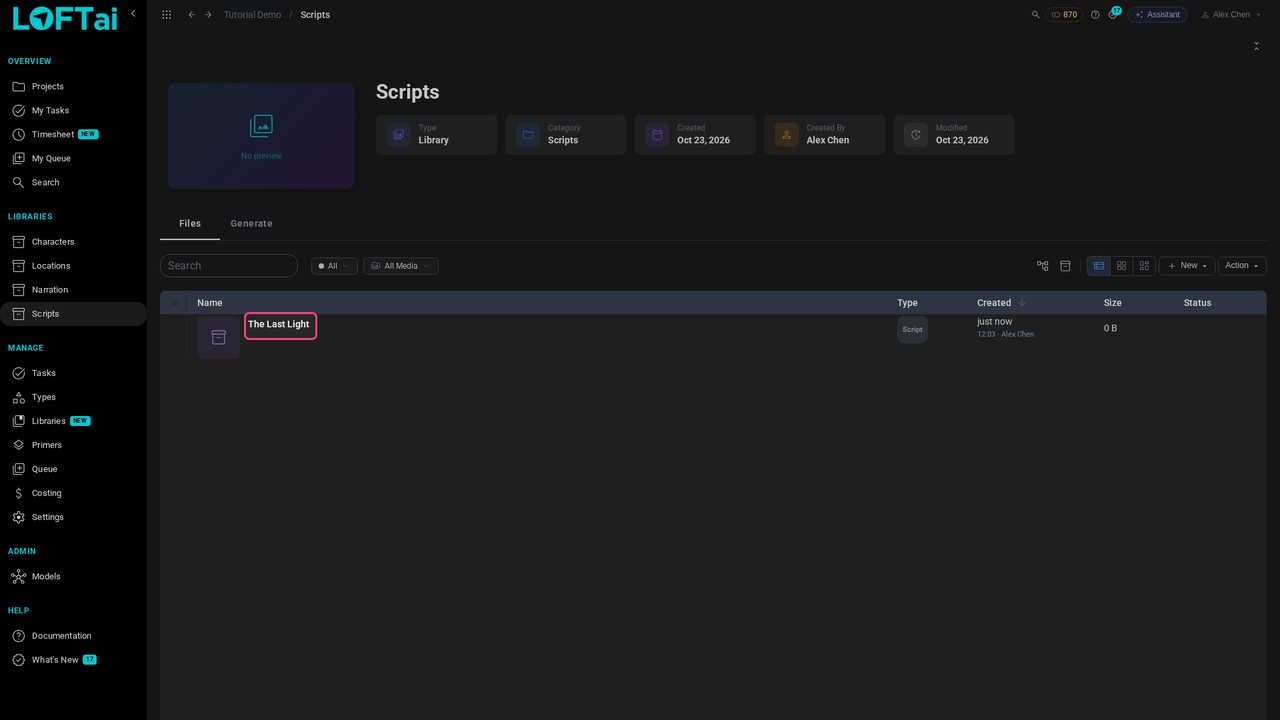
Task: Open the help question mark icon
Action: click(1095, 15)
